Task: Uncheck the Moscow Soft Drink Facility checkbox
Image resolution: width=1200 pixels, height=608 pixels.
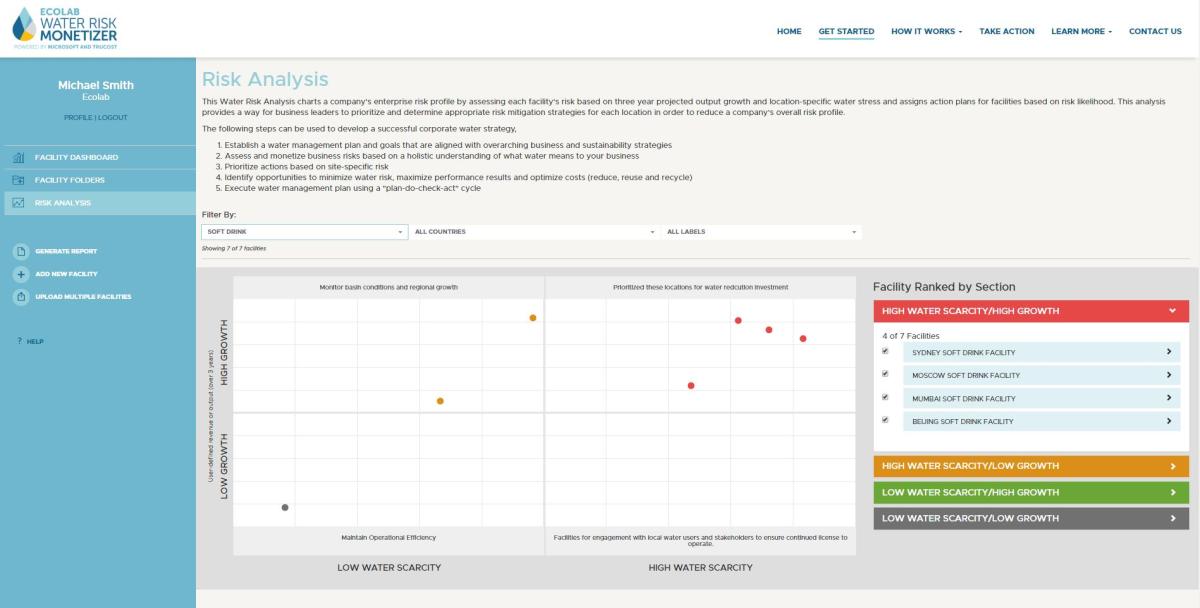Action: [885, 374]
